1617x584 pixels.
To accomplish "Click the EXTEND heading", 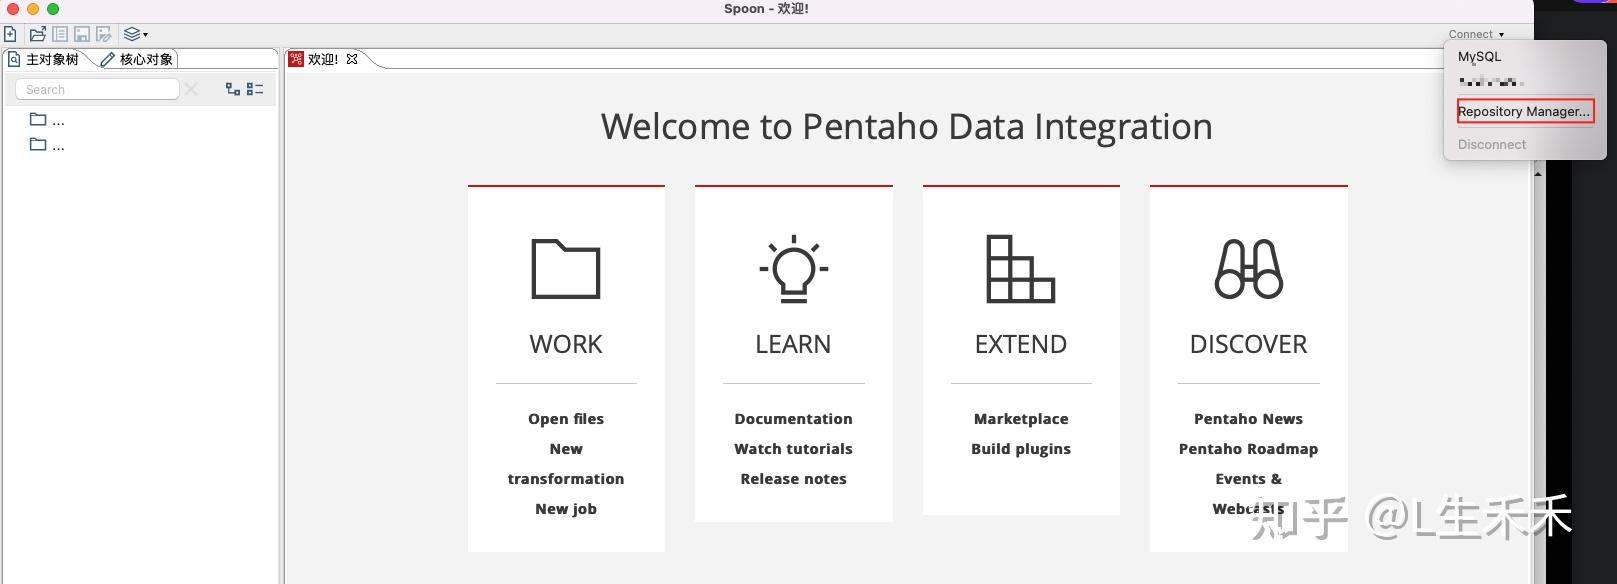I will tap(1021, 344).
